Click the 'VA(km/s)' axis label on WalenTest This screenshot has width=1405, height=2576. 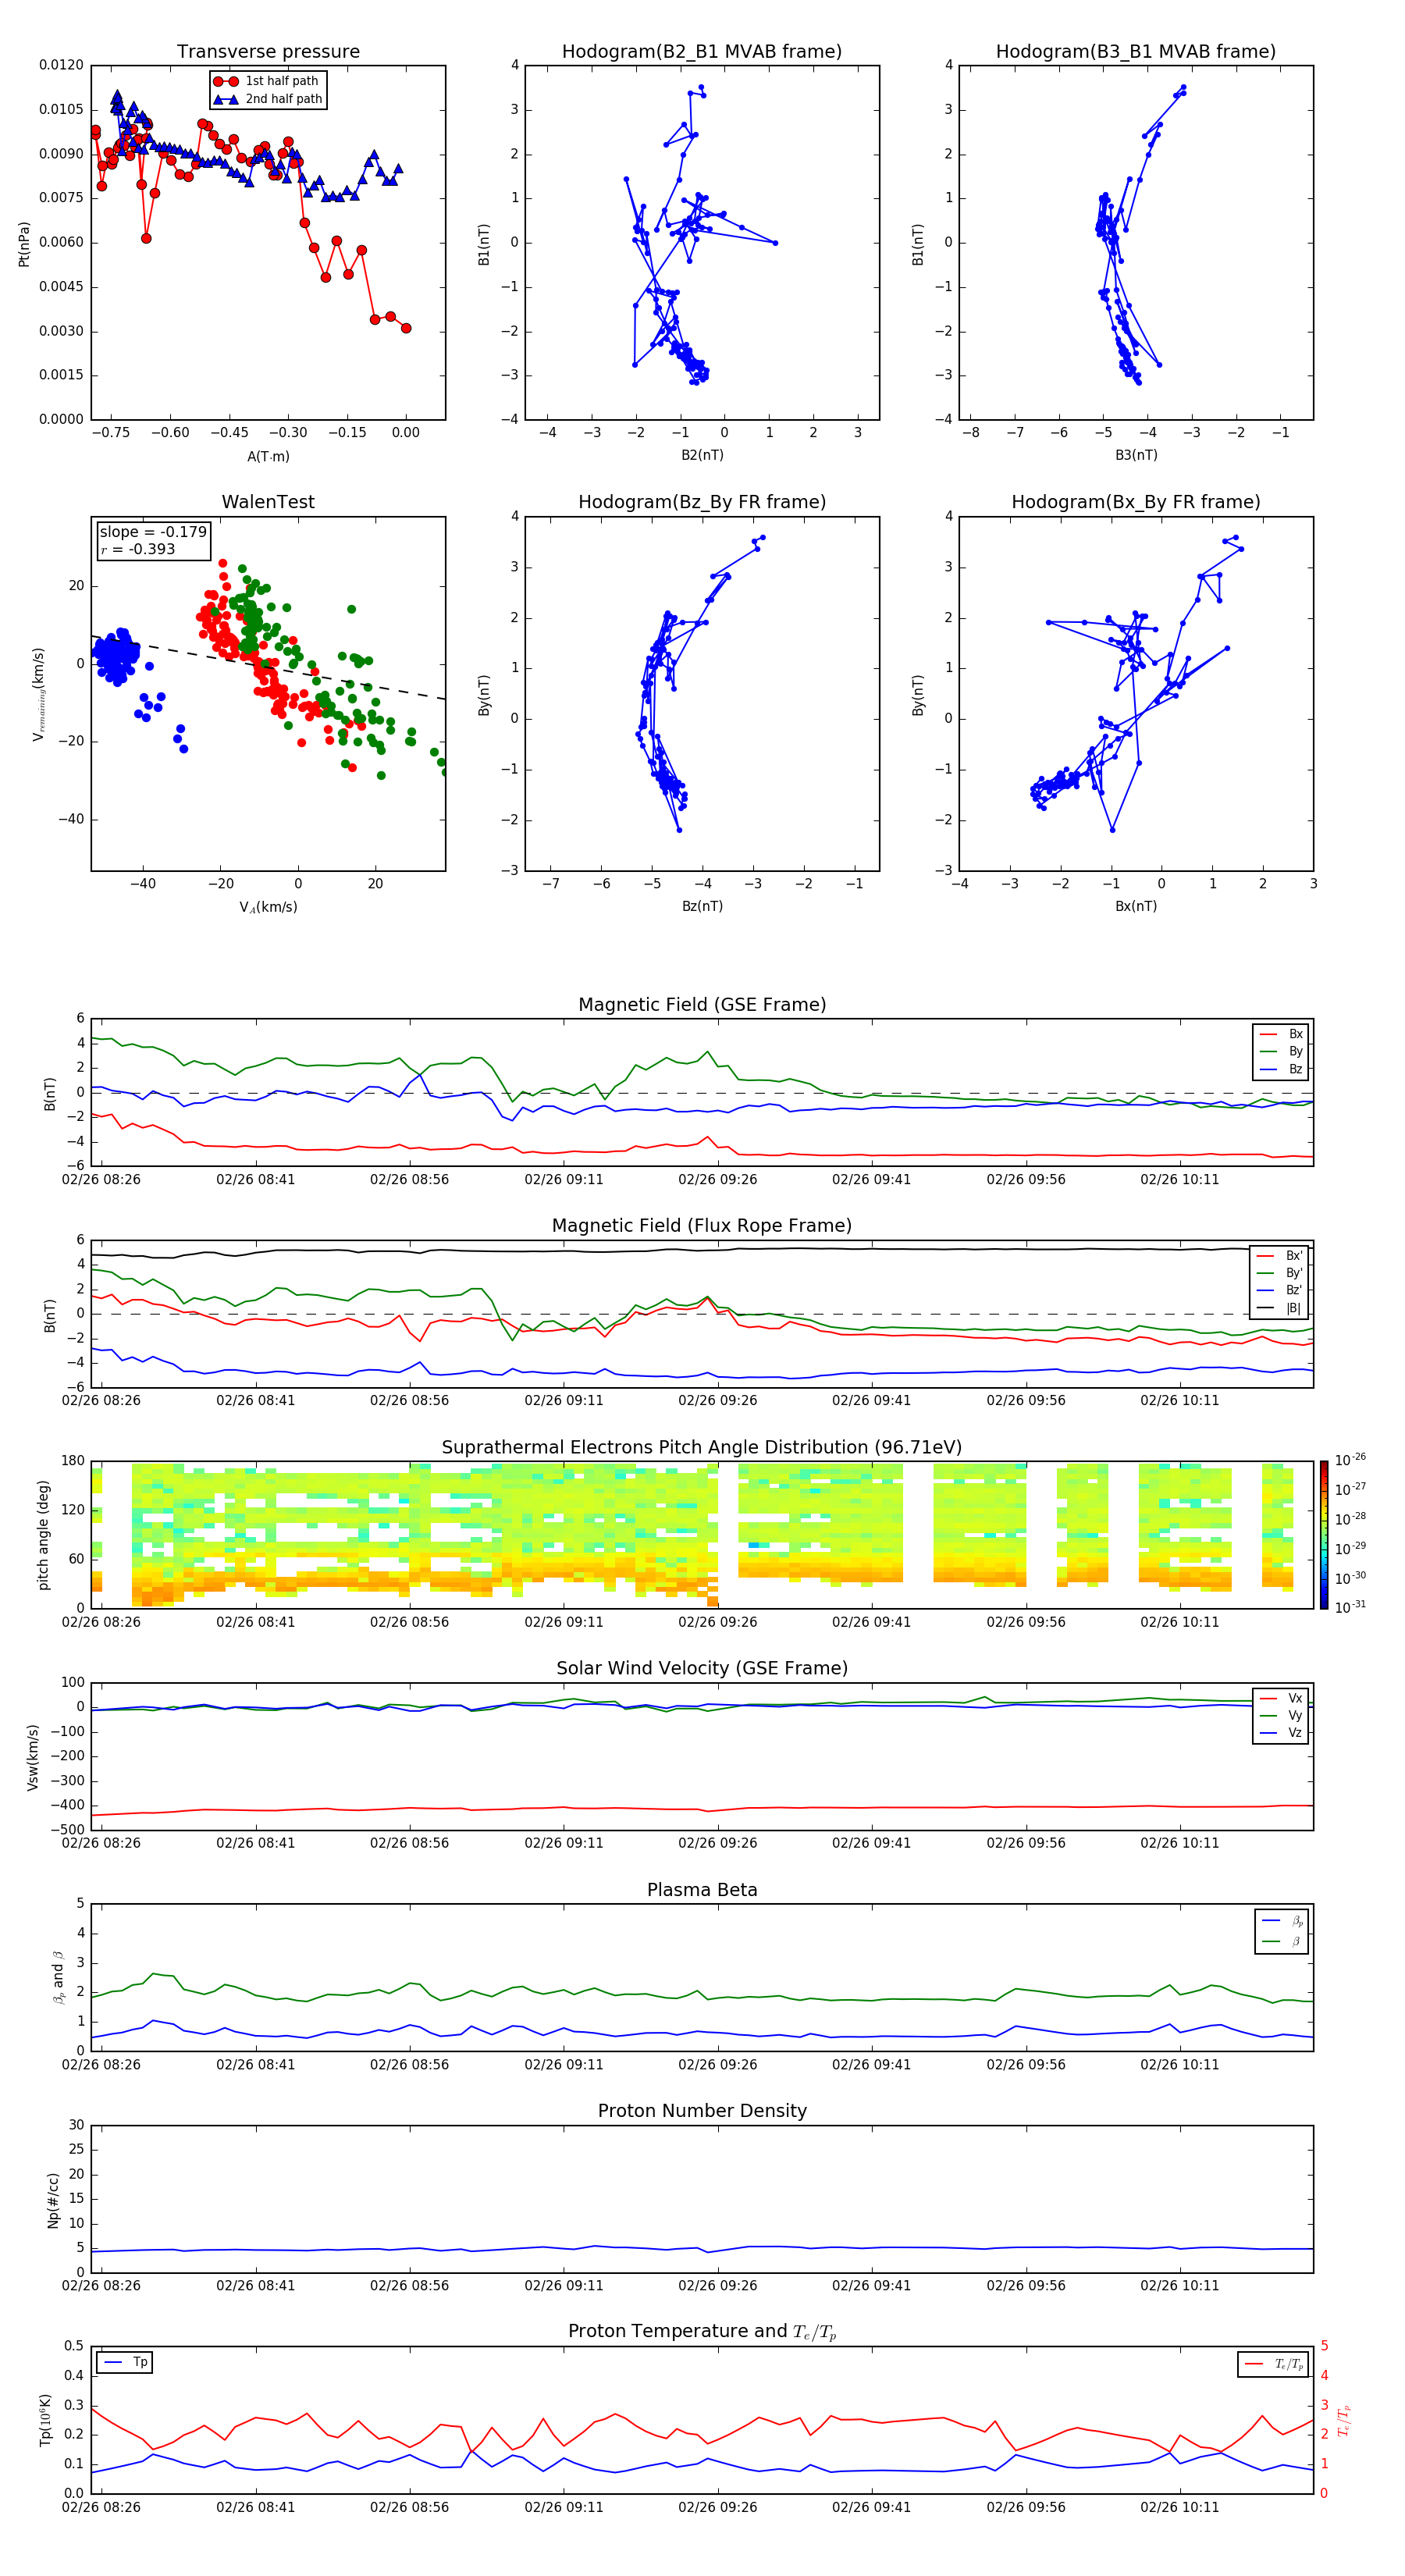268,907
